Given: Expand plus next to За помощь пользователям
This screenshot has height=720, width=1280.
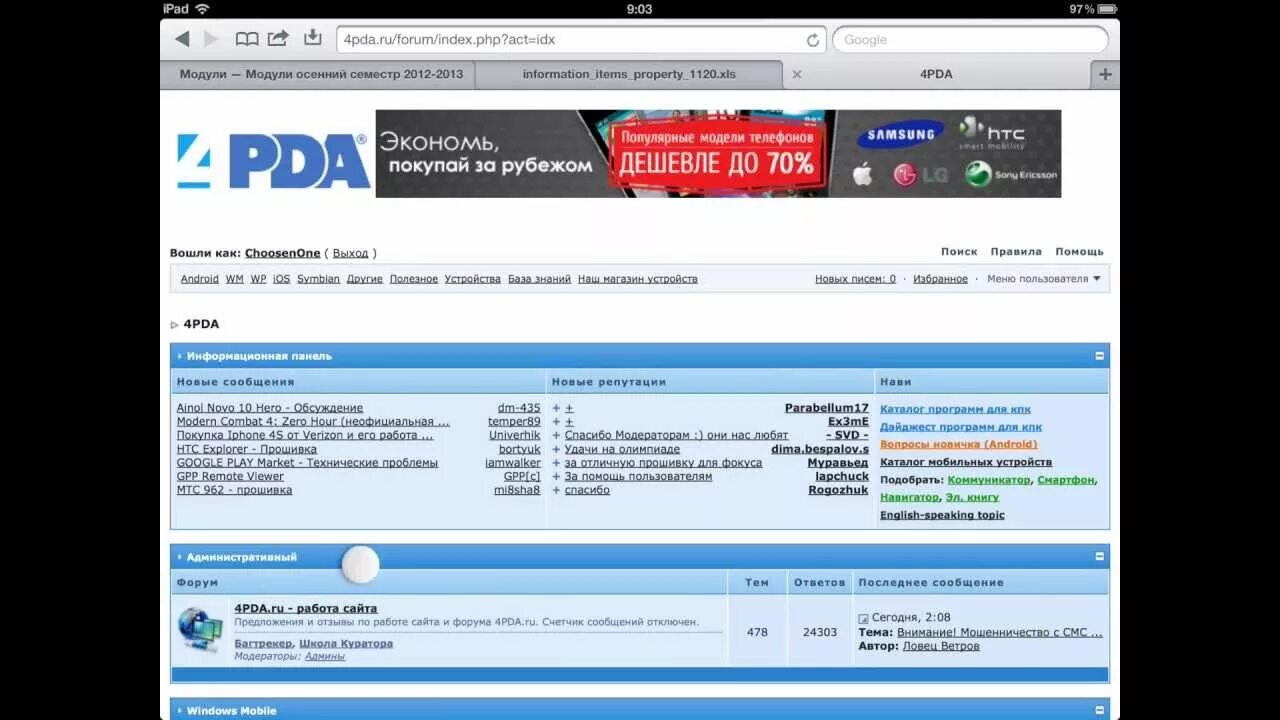Looking at the screenshot, I should coord(556,476).
